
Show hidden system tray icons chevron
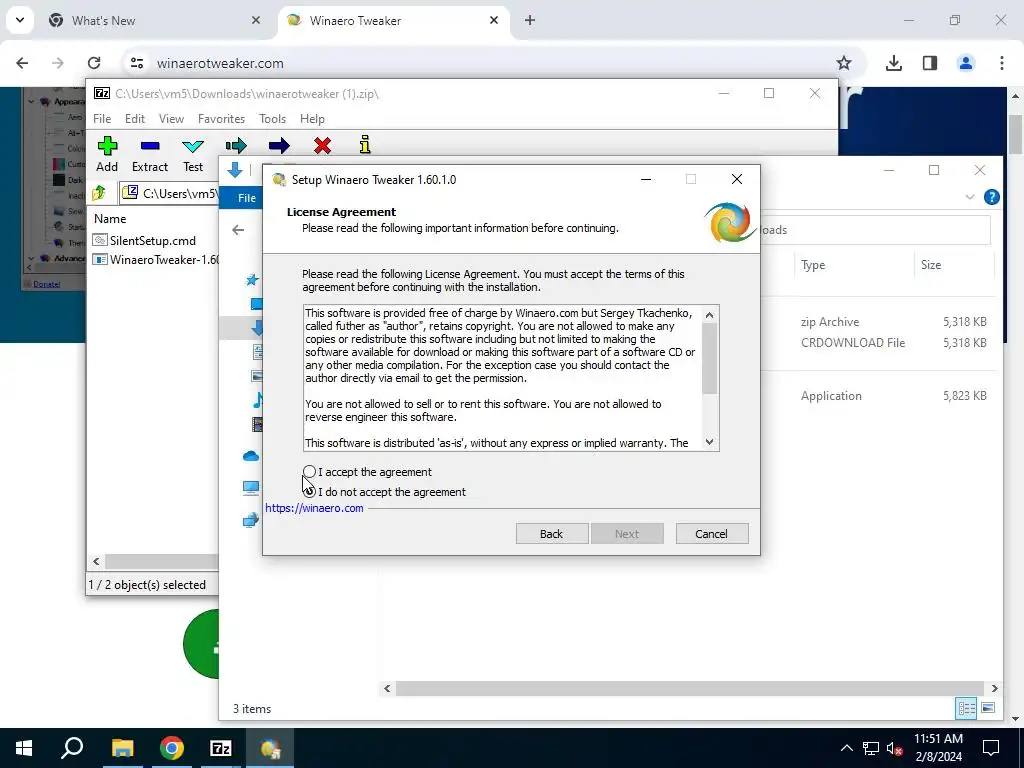(846, 748)
